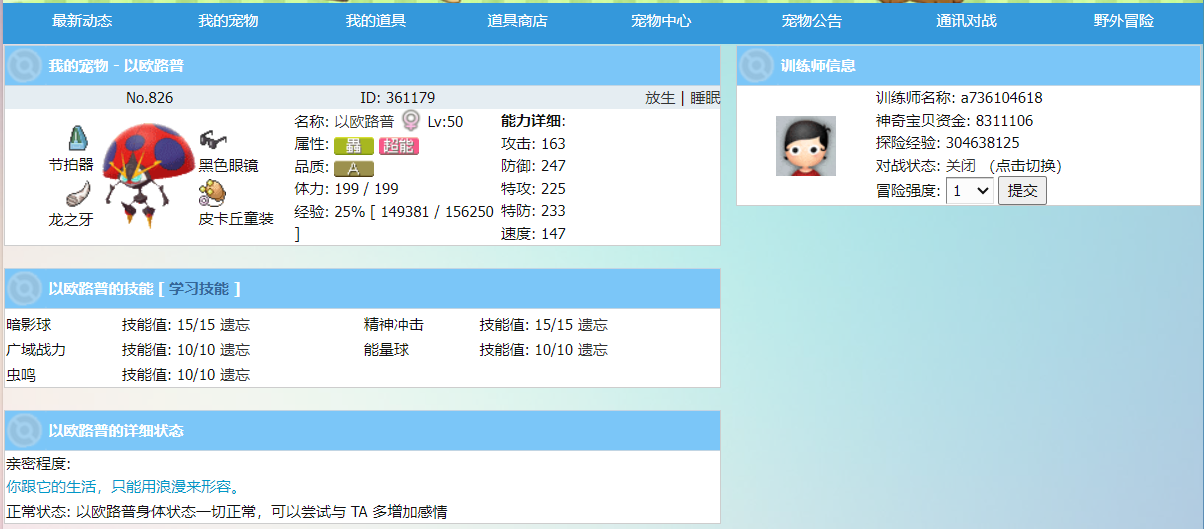Open 宠物中心 menu tab
The image size is (1204, 529).
point(661,21)
